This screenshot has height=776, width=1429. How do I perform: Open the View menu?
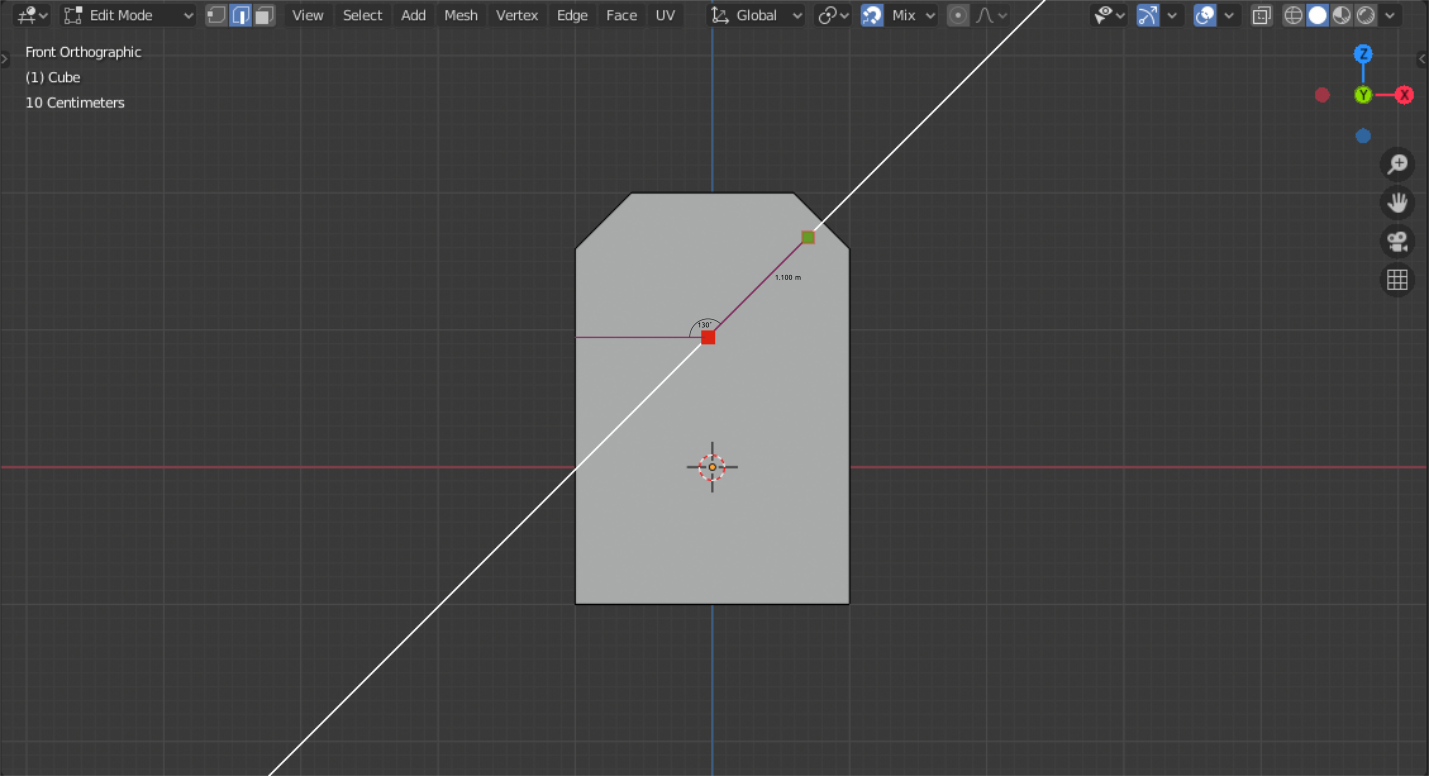pyautogui.click(x=307, y=15)
